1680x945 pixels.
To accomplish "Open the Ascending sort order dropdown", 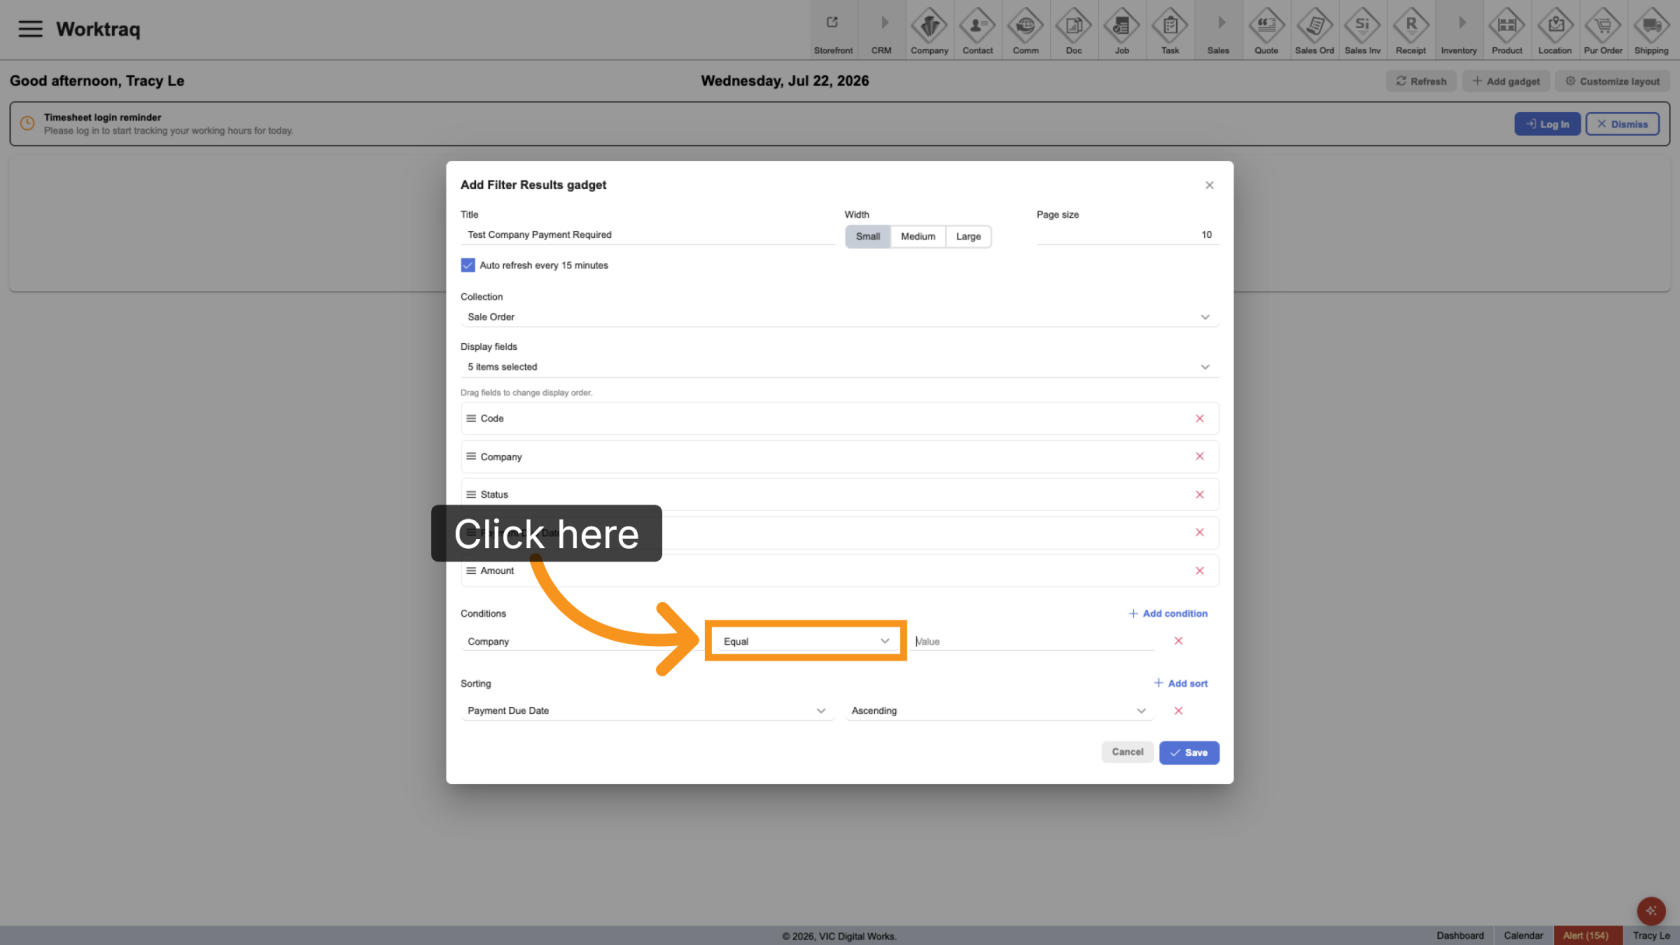I will pos(1000,711).
